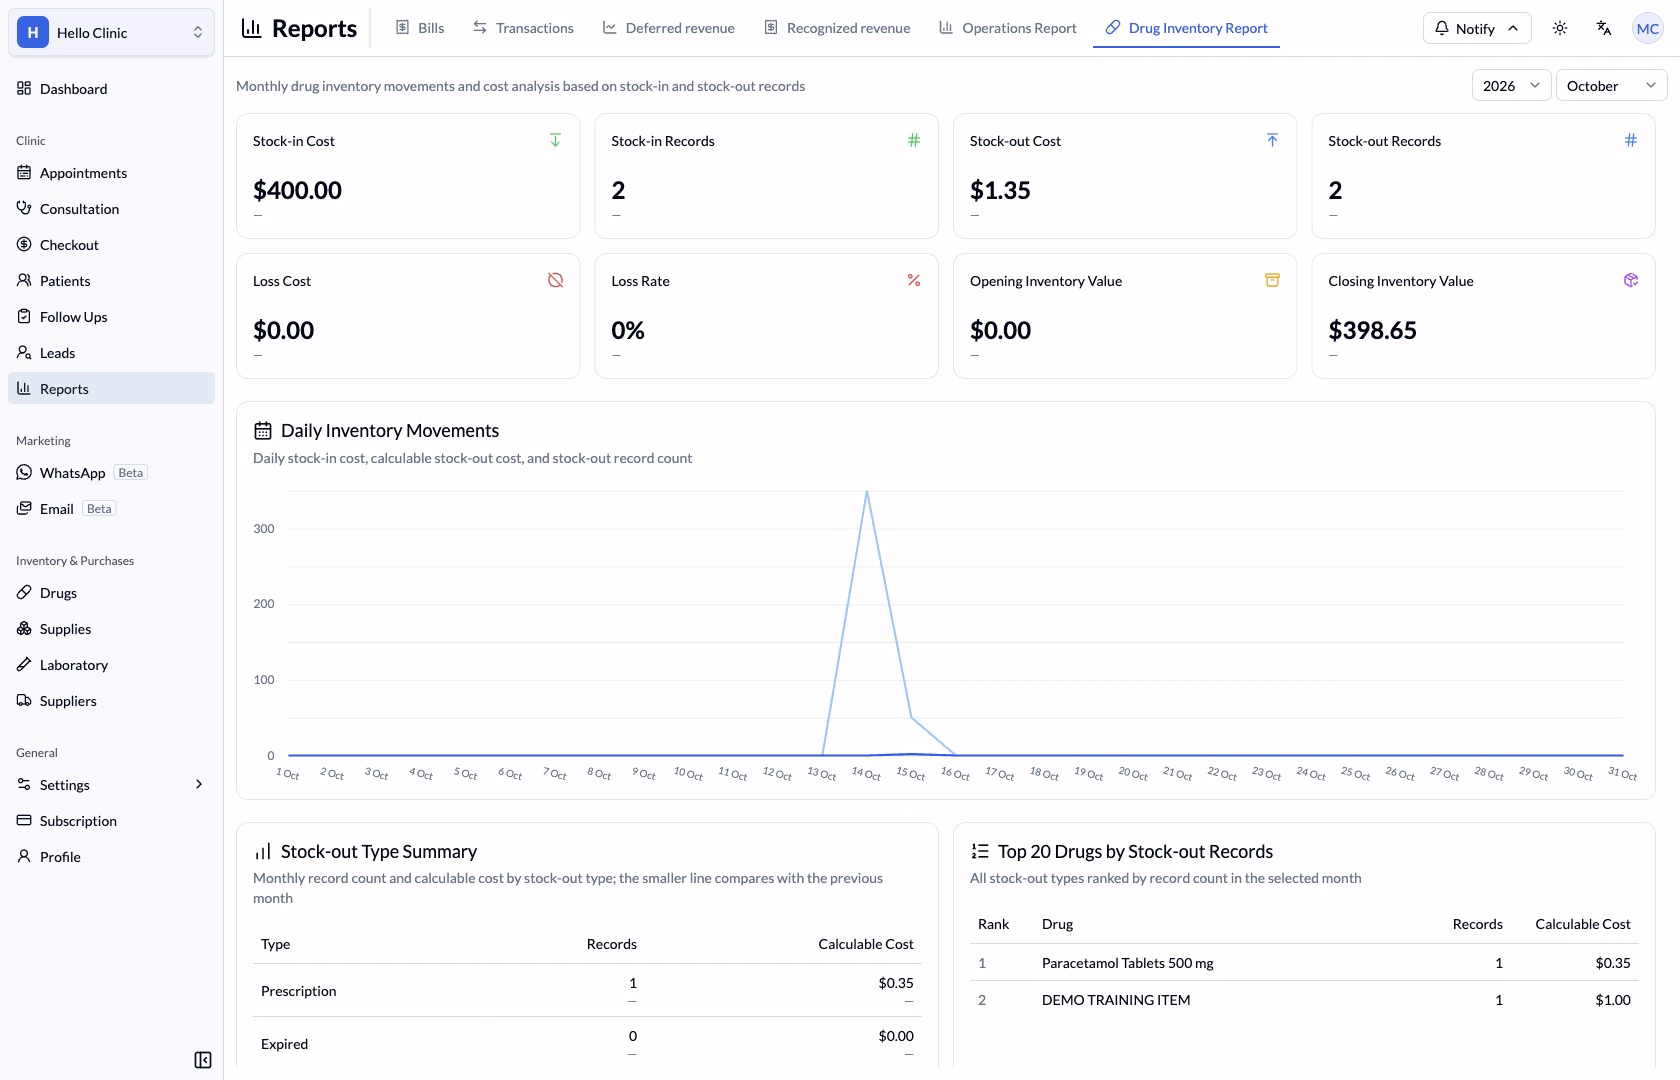1680x1080 pixels.
Task: Click the Dashboard grid icon
Action: pyautogui.click(x=24, y=88)
